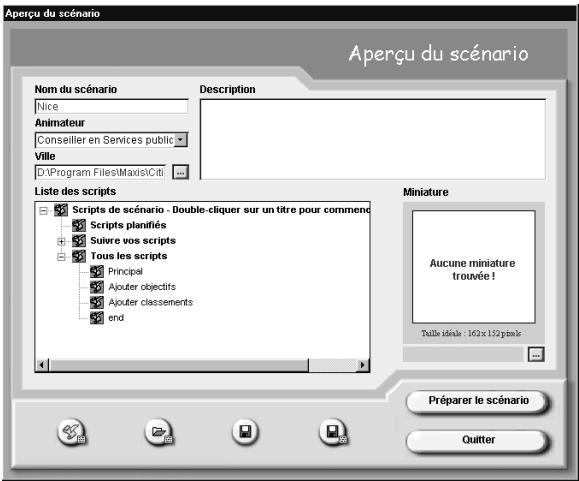Image resolution: width=579 pixels, height=481 pixels.
Task: Click the new scenario round button
Action: (x=71, y=432)
